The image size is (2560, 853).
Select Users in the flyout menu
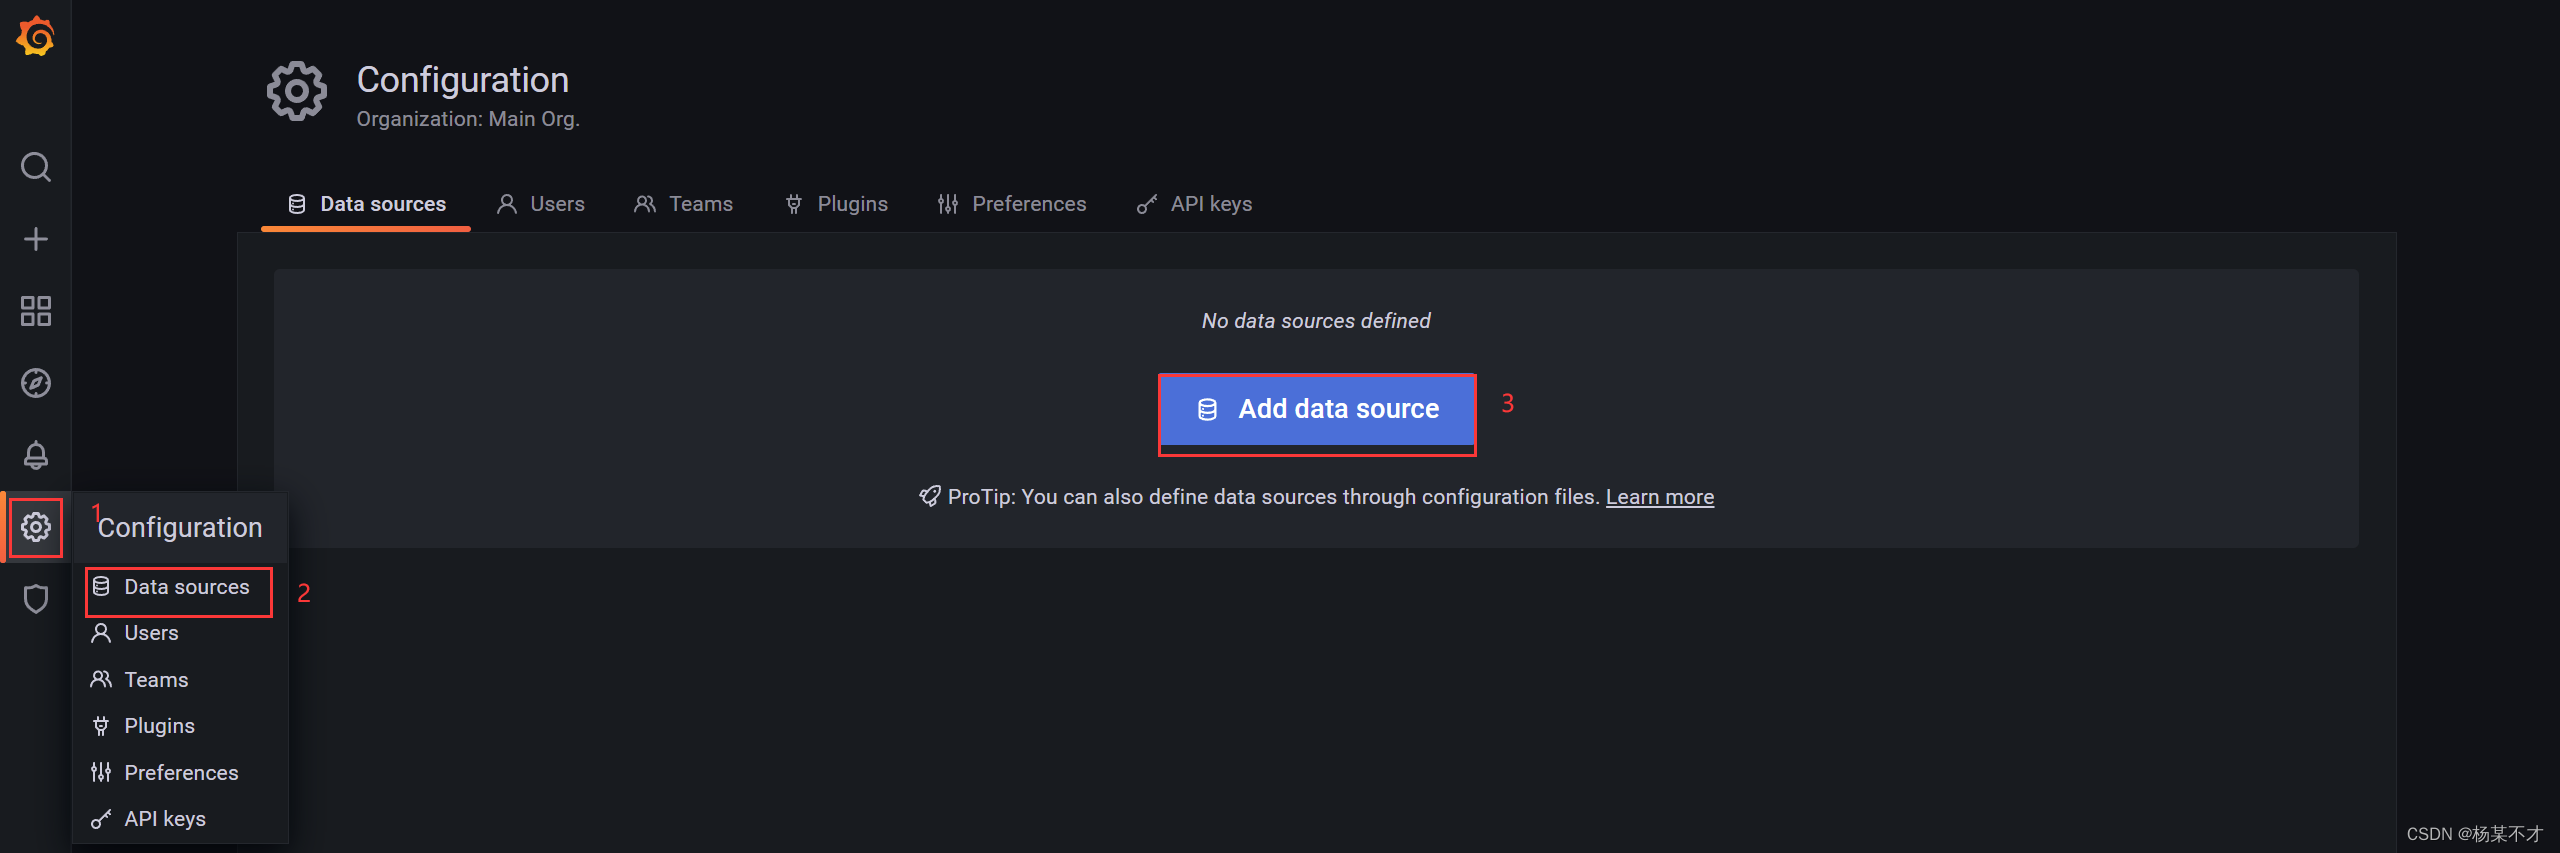pos(180,633)
